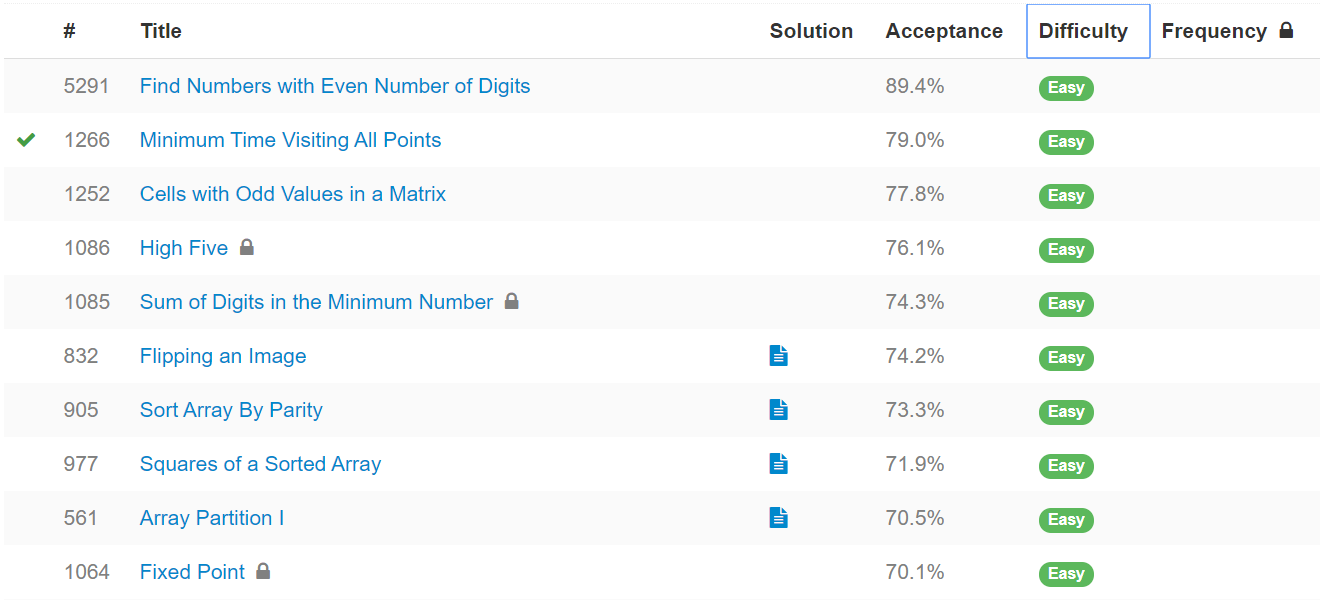Sort by the Title column header
Image resolution: width=1323 pixels, height=600 pixels.
point(161,31)
